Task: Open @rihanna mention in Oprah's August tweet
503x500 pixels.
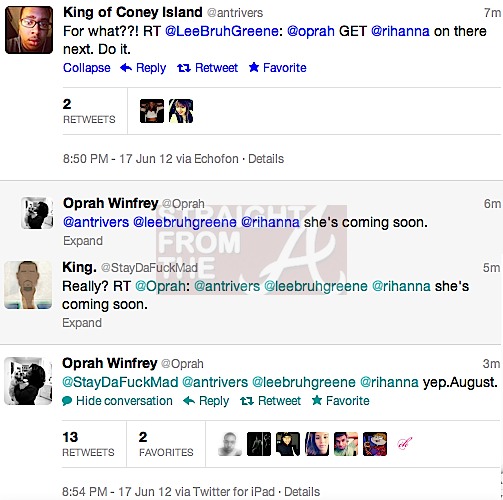Action: point(389,382)
